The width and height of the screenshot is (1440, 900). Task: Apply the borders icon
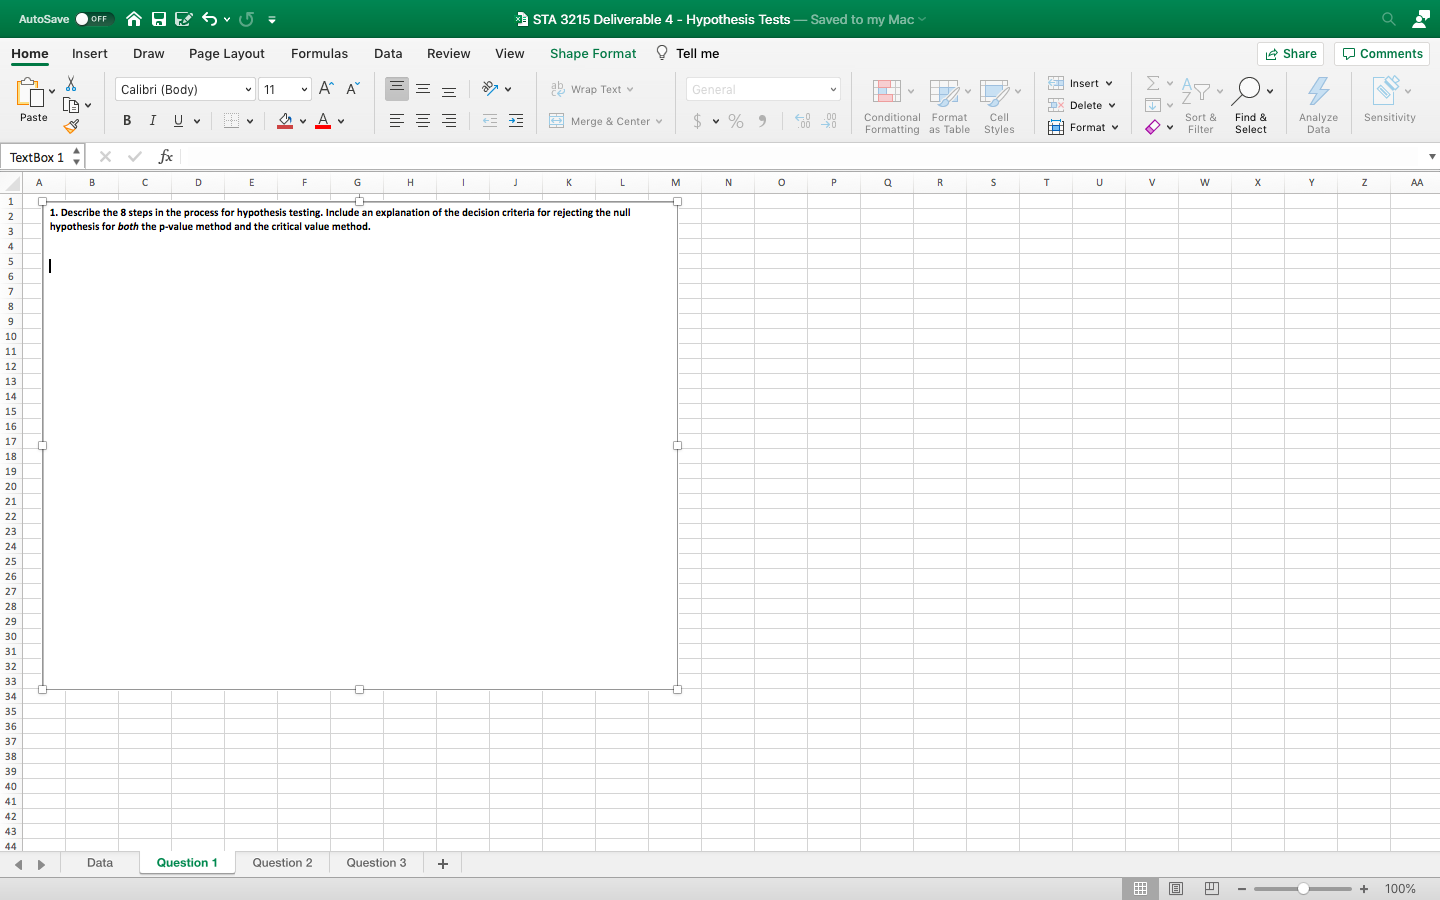point(232,121)
